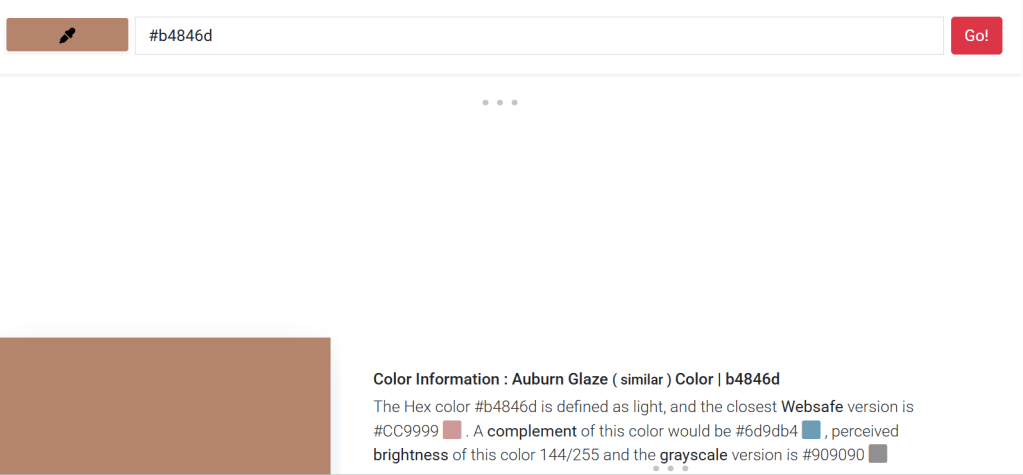Click the 144/255 brightness value

click(x=563, y=455)
